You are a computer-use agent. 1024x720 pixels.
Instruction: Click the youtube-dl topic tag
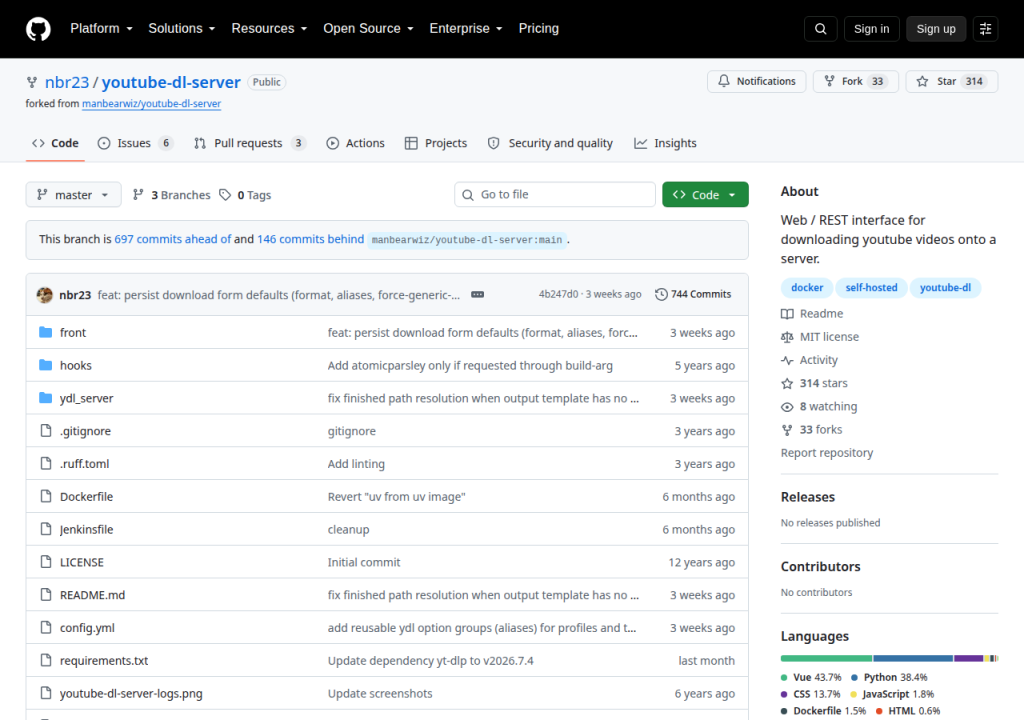point(945,287)
